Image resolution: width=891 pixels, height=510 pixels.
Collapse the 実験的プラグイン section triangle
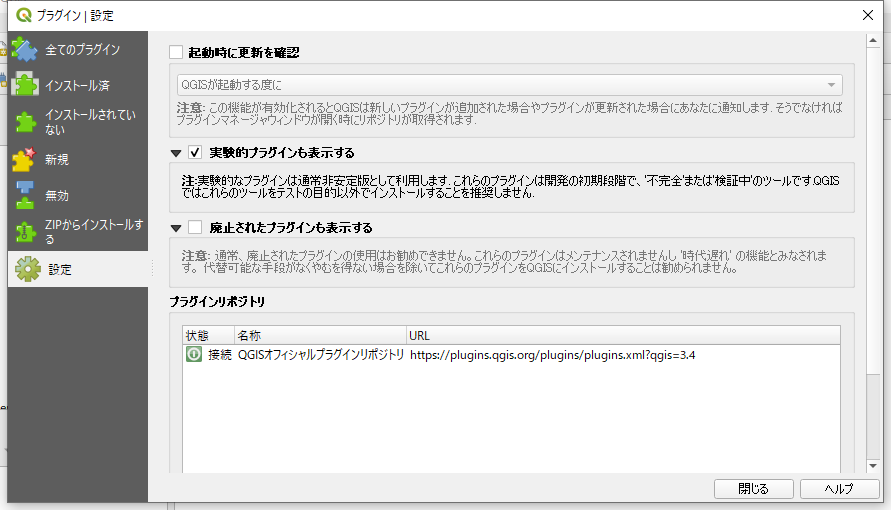point(177,153)
